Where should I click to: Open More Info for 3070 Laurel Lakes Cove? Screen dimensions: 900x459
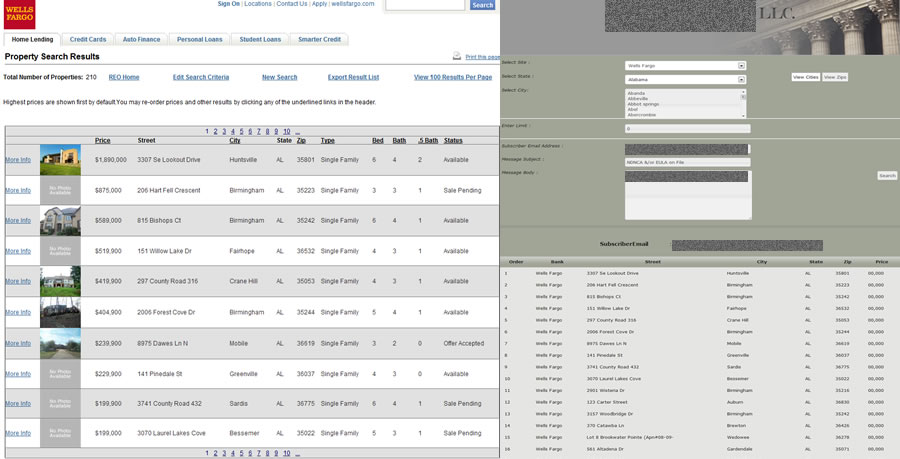coord(18,433)
